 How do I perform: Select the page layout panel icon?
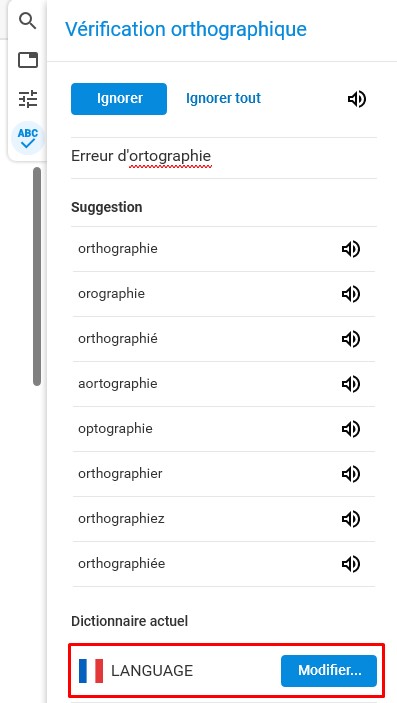[28, 60]
